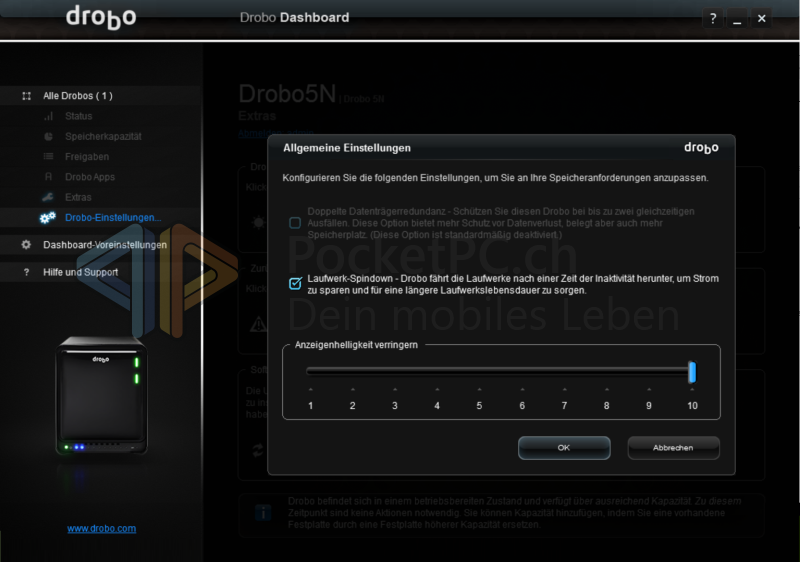
Task: Set brightness slider to tick 7
Action: pos(564,372)
